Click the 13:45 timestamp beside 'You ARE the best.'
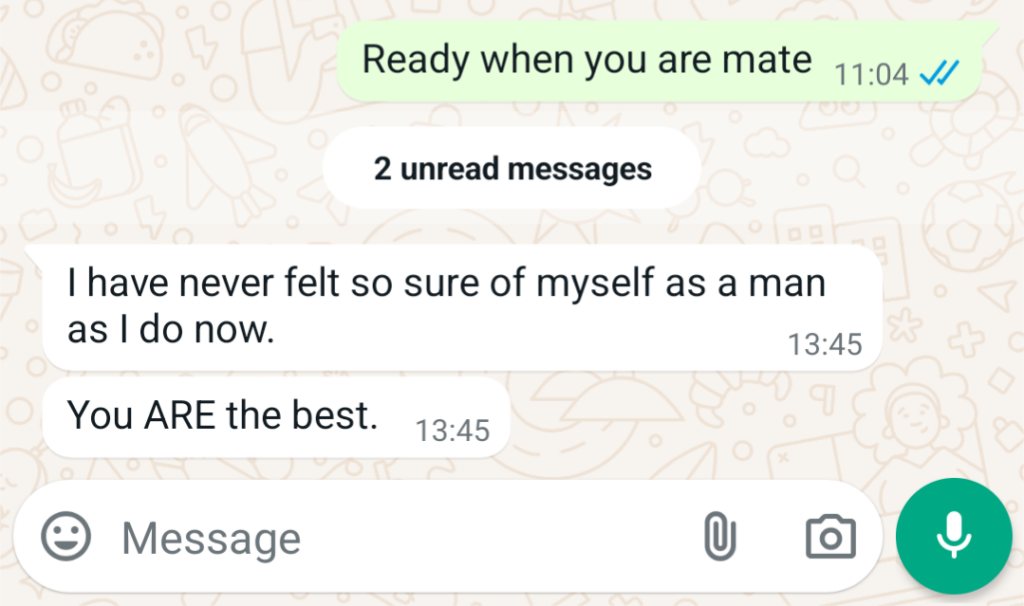This screenshot has width=1024, height=606. [x=452, y=430]
